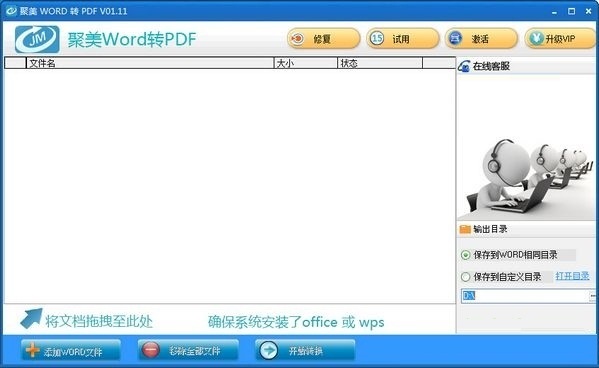
Task: Click the 激活 activate button
Action: coord(481,39)
